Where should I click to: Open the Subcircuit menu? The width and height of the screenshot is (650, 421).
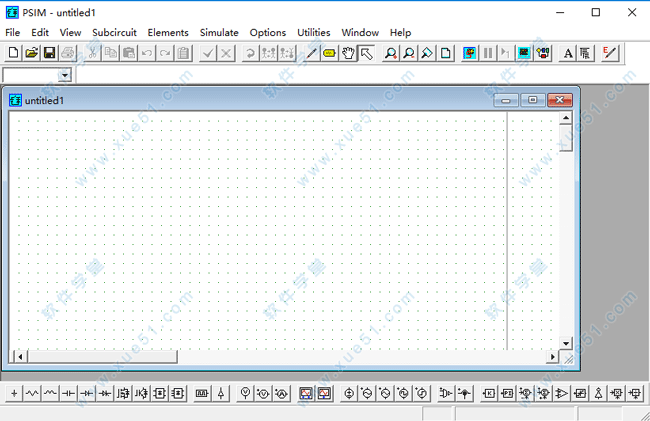(114, 33)
